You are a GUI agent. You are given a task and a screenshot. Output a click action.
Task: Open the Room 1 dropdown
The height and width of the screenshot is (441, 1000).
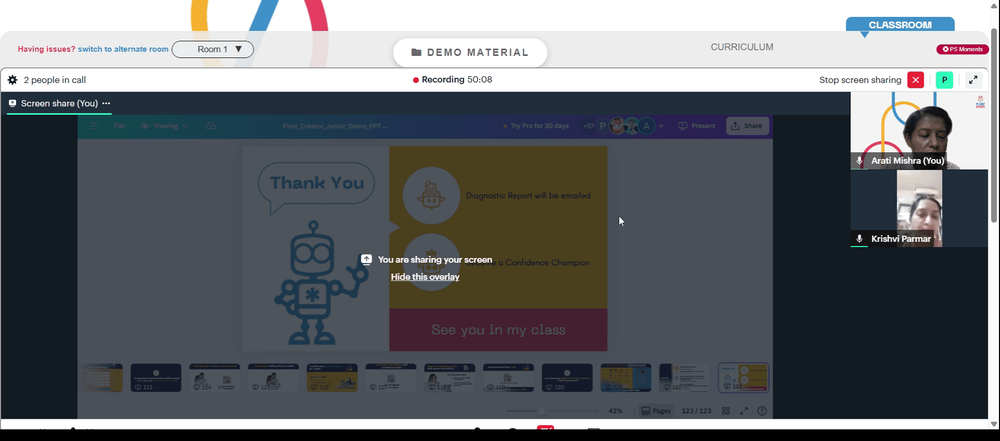pos(212,49)
